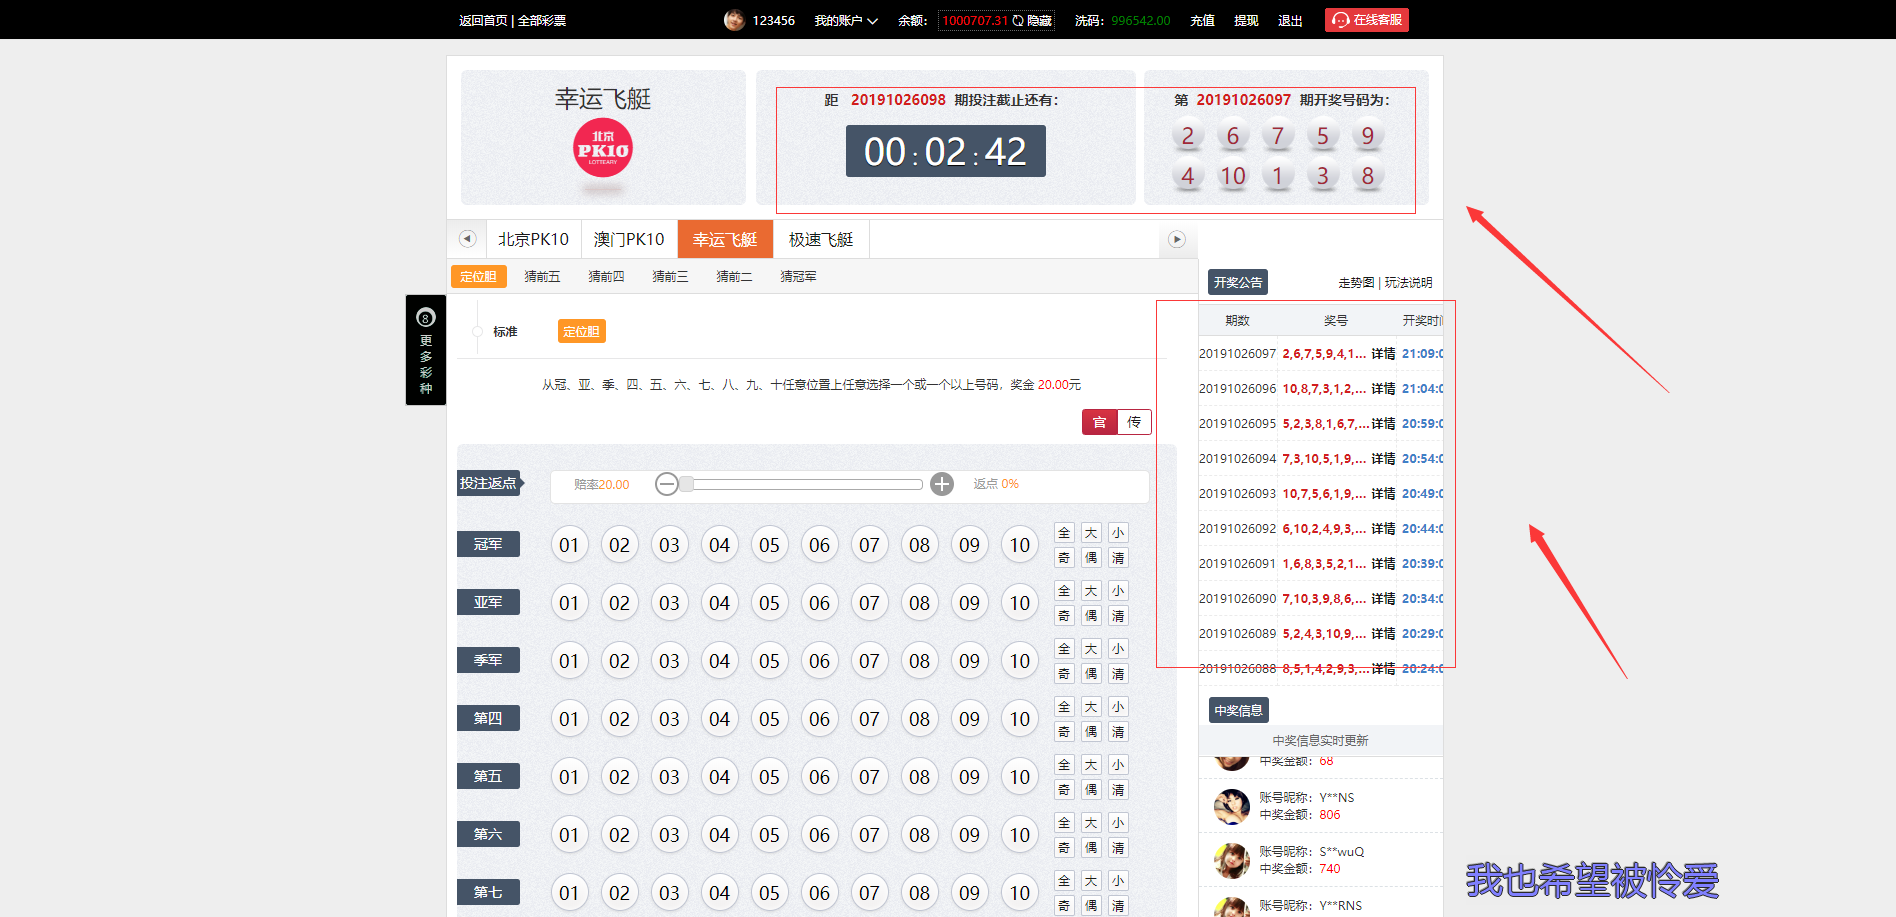Expand the 更多彩种 side panel
This screenshot has height=917, width=1896.
point(426,350)
